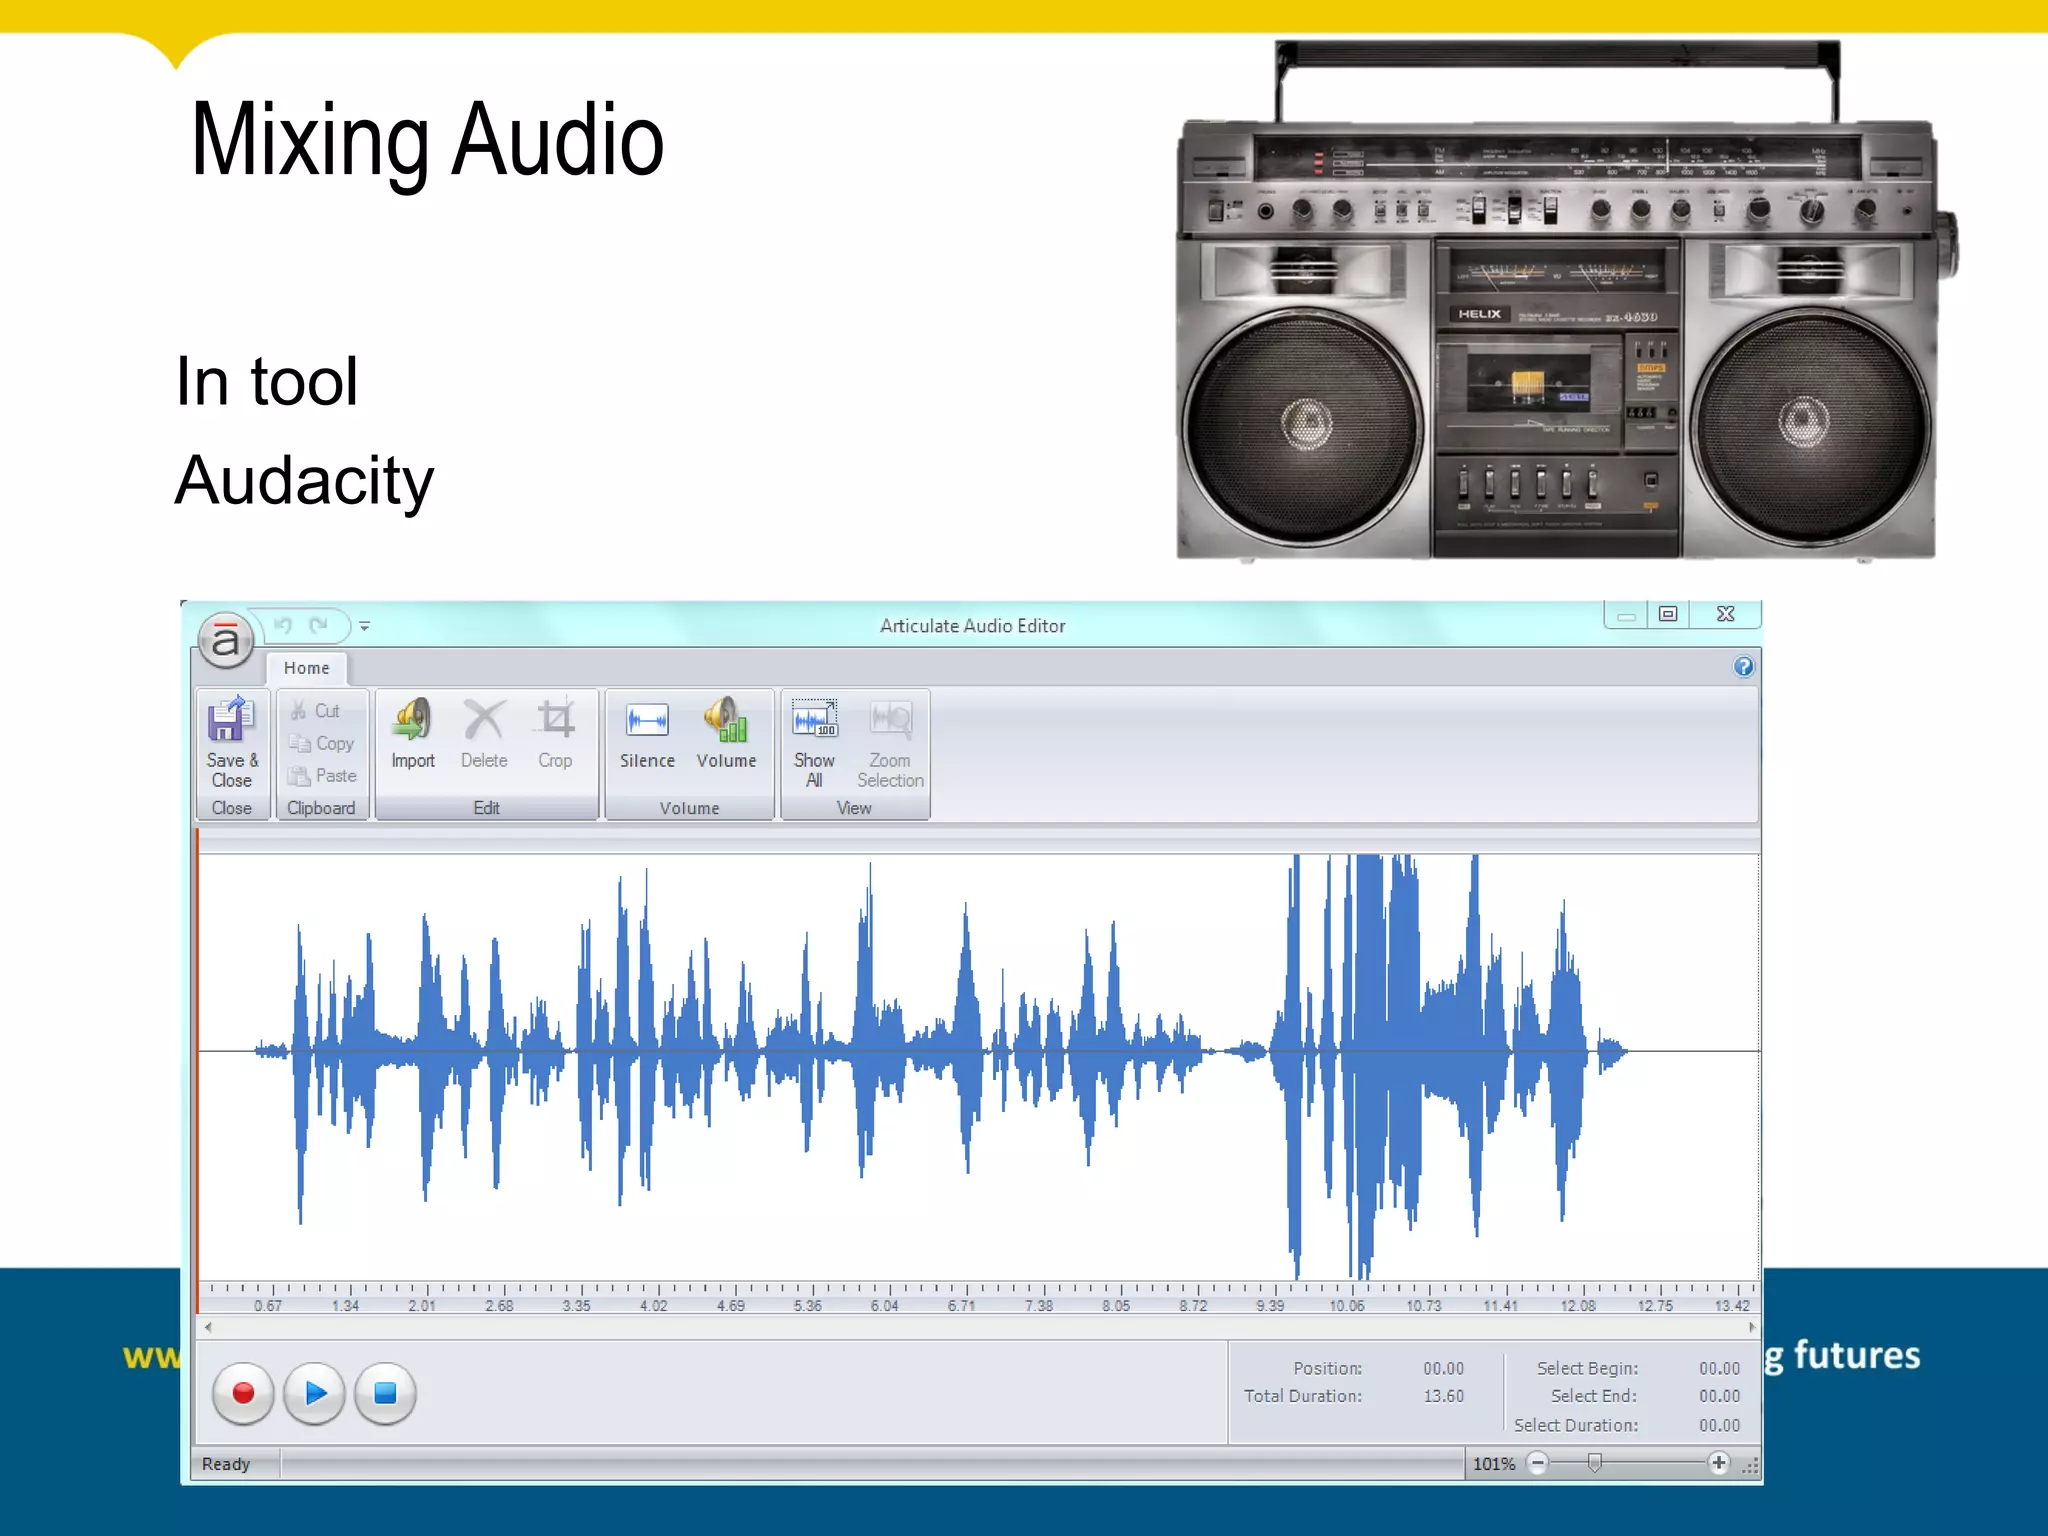Select the Crop tool
The height and width of the screenshot is (1536, 2048).
point(555,734)
